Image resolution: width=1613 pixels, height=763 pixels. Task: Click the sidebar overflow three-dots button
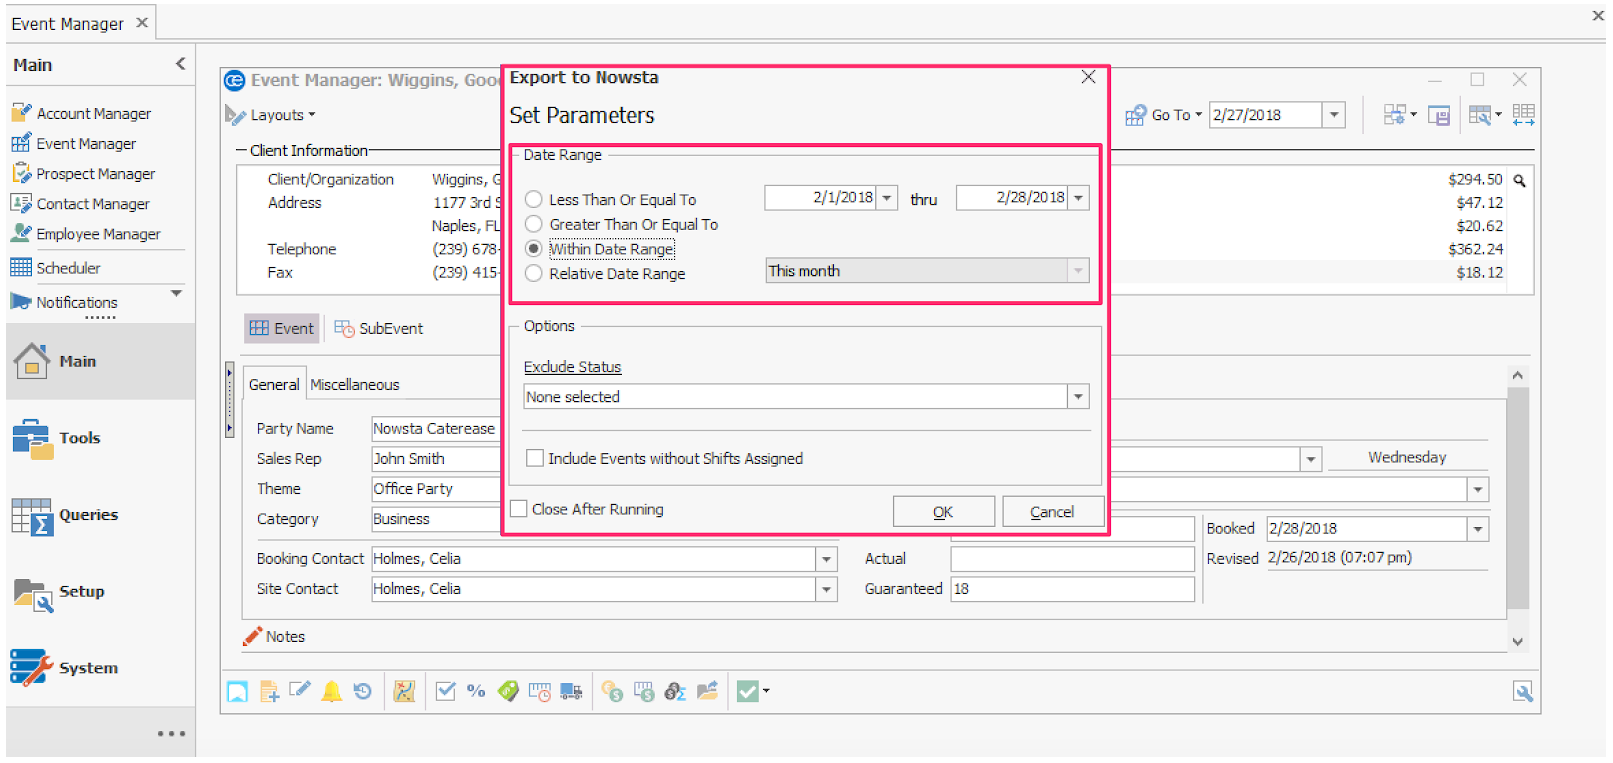(171, 734)
